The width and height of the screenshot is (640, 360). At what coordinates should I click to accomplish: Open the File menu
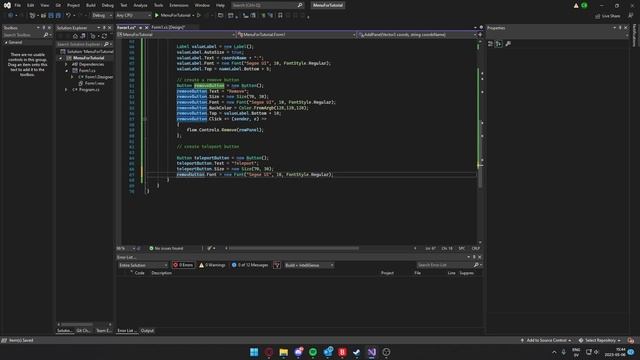point(18,5)
